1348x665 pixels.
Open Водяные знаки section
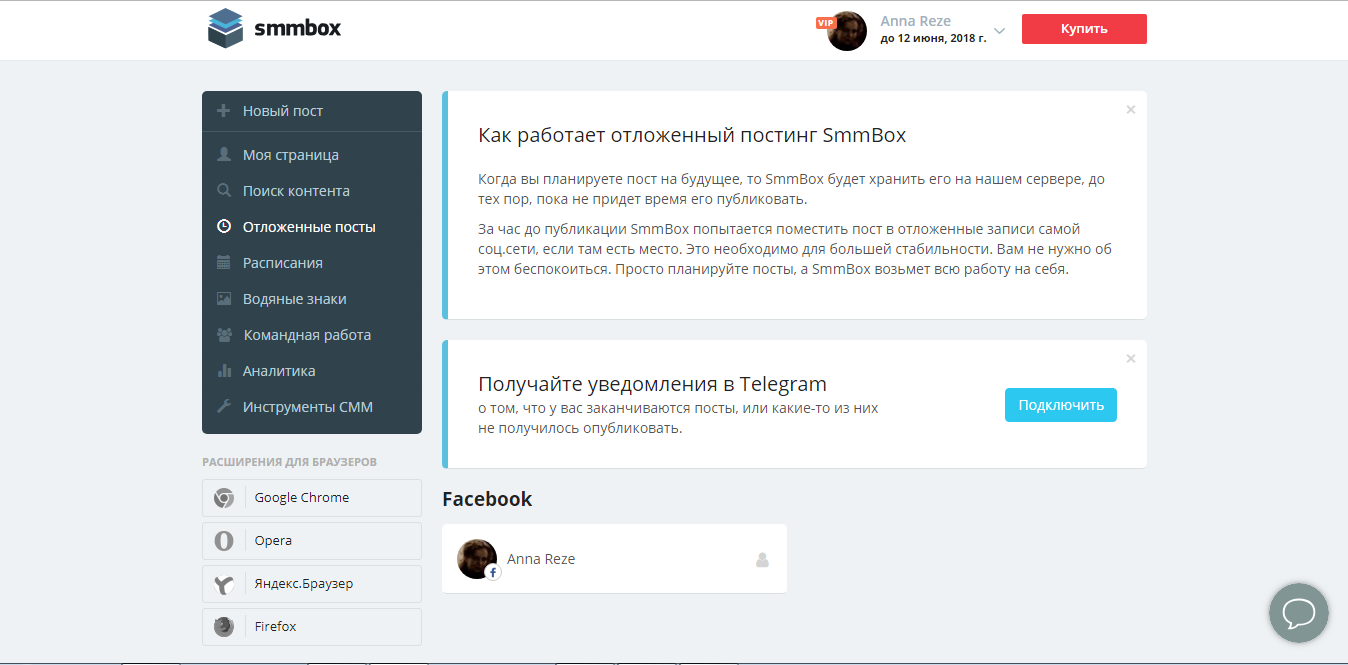tap(312, 299)
